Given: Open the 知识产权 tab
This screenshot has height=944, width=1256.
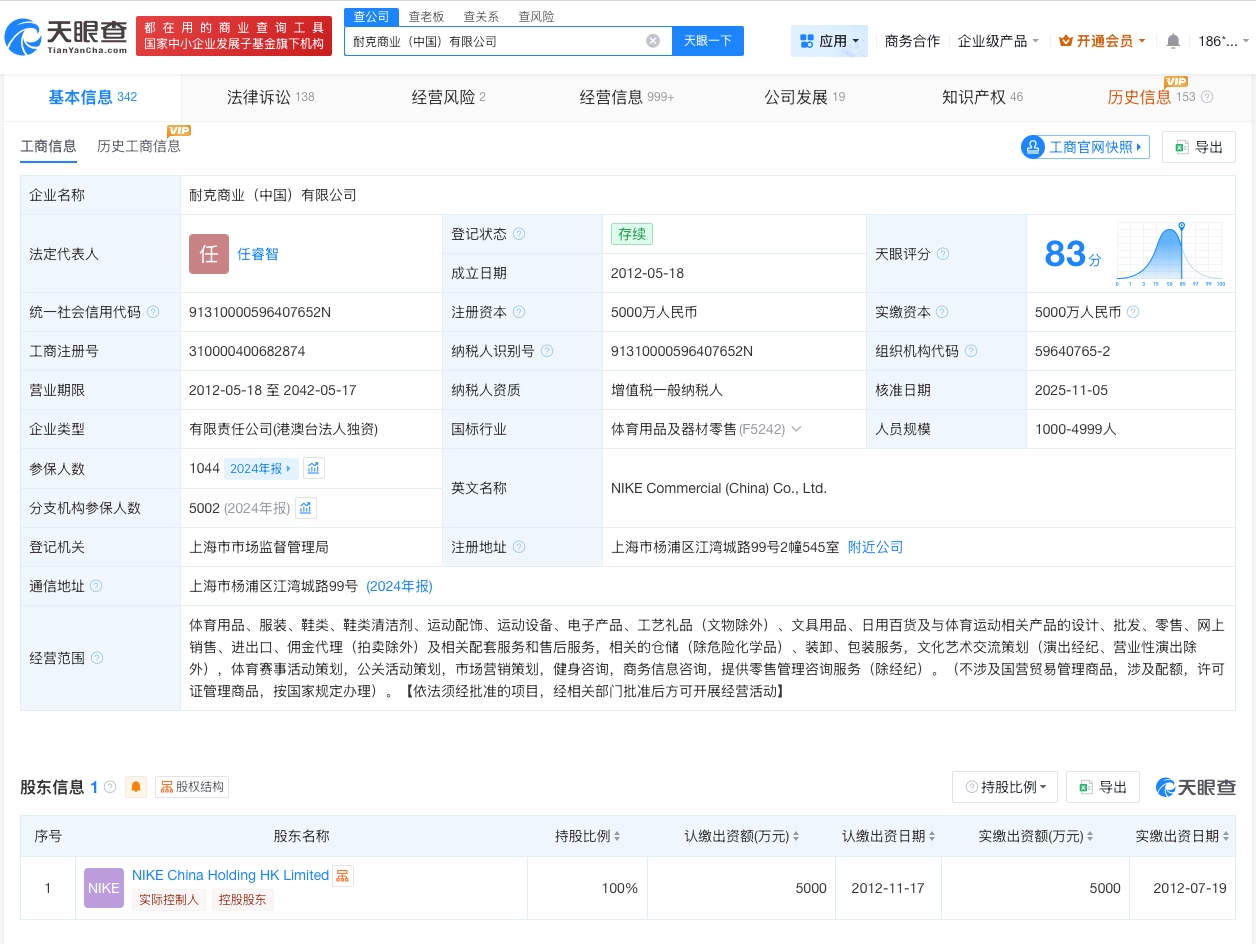Looking at the screenshot, I should (x=983, y=97).
